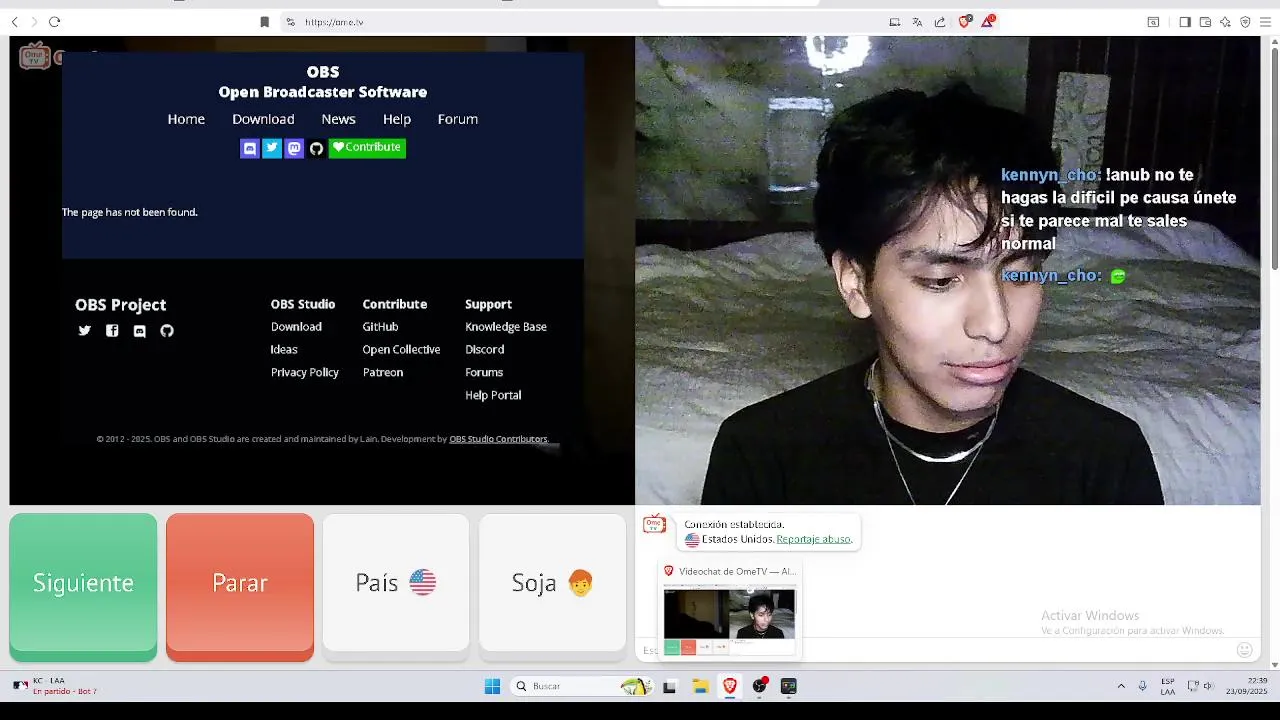1280x720 pixels.
Task: Open File Explorer from the taskbar
Action: (700, 686)
